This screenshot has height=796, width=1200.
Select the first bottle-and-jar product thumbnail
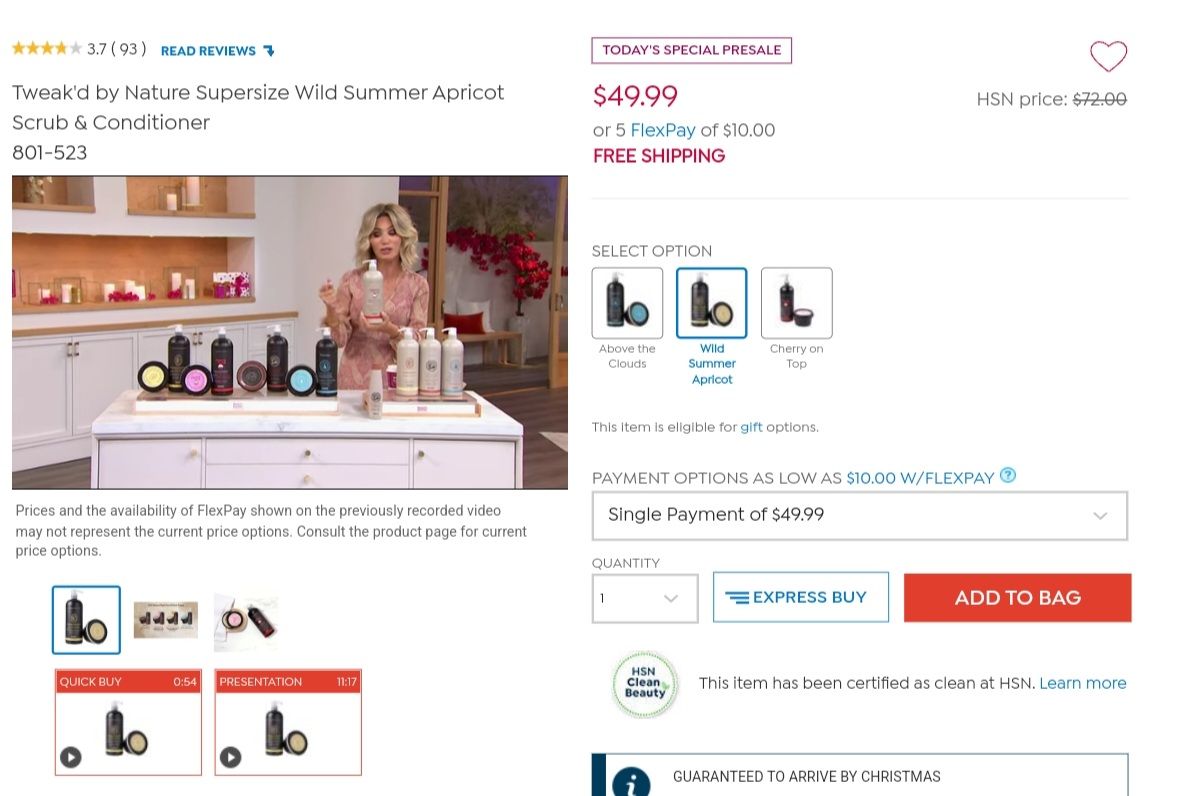coord(86,620)
